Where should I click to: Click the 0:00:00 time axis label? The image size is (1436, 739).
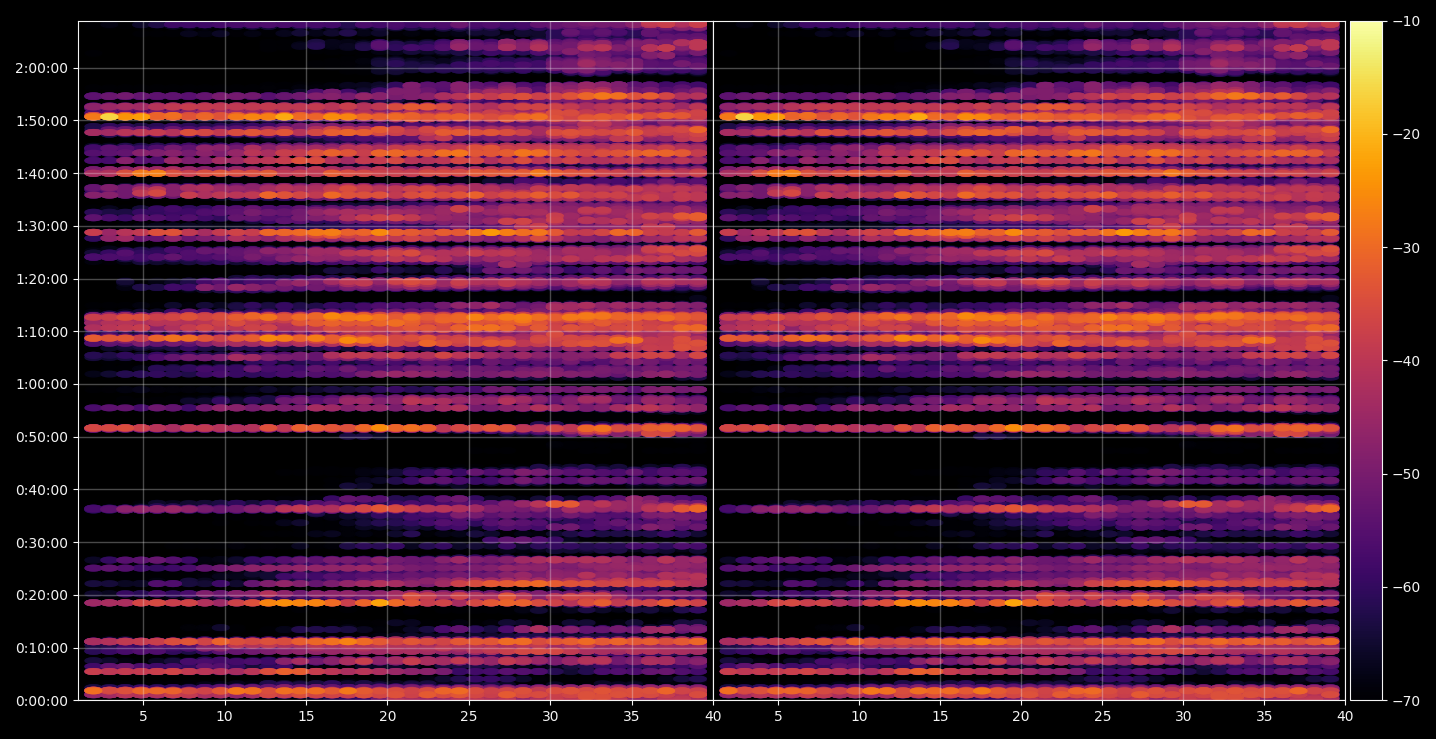pyautogui.click(x=42, y=701)
